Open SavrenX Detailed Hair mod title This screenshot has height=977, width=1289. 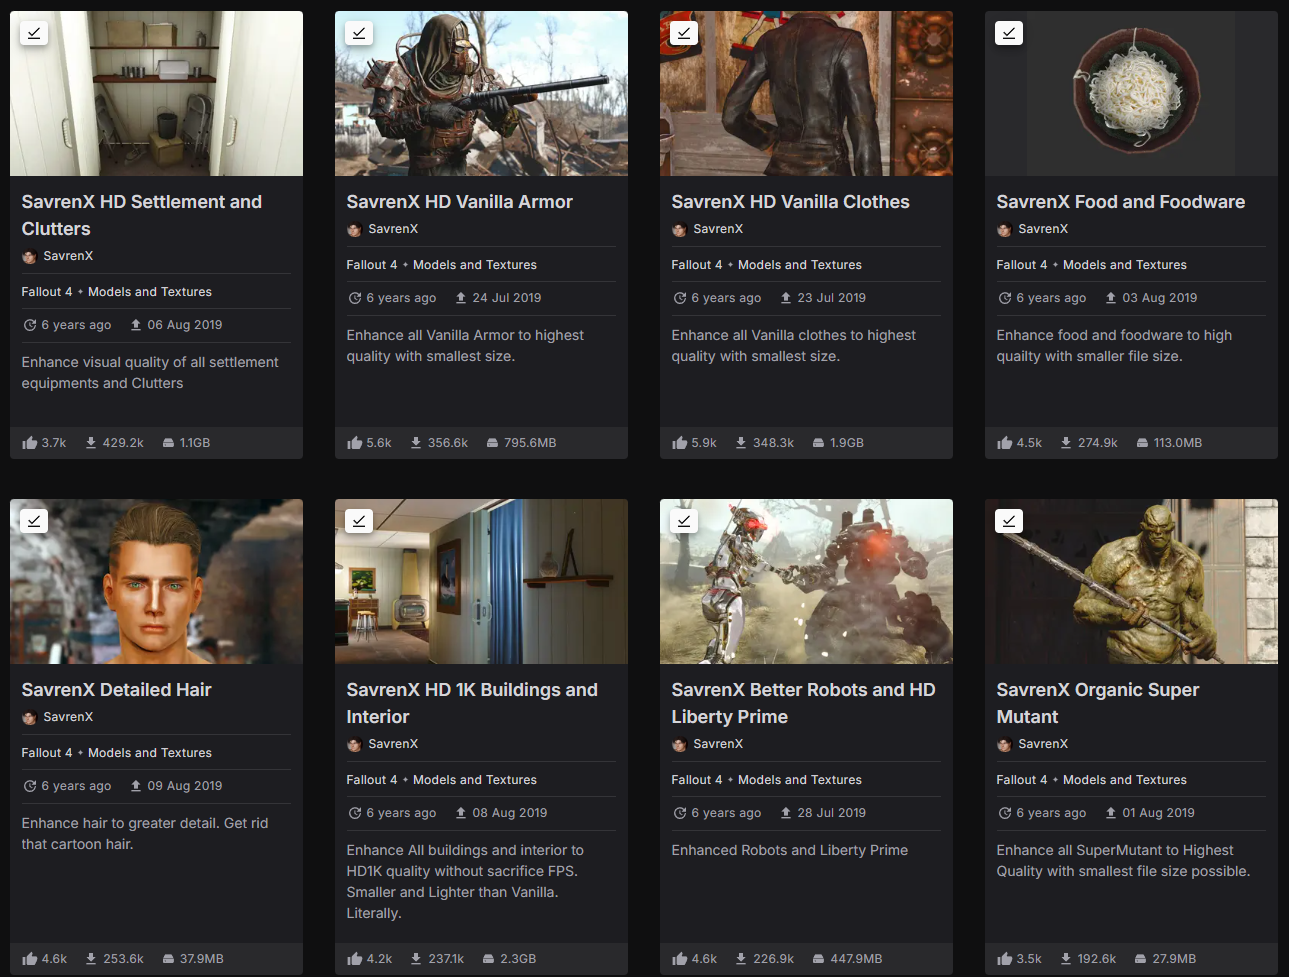116,690
